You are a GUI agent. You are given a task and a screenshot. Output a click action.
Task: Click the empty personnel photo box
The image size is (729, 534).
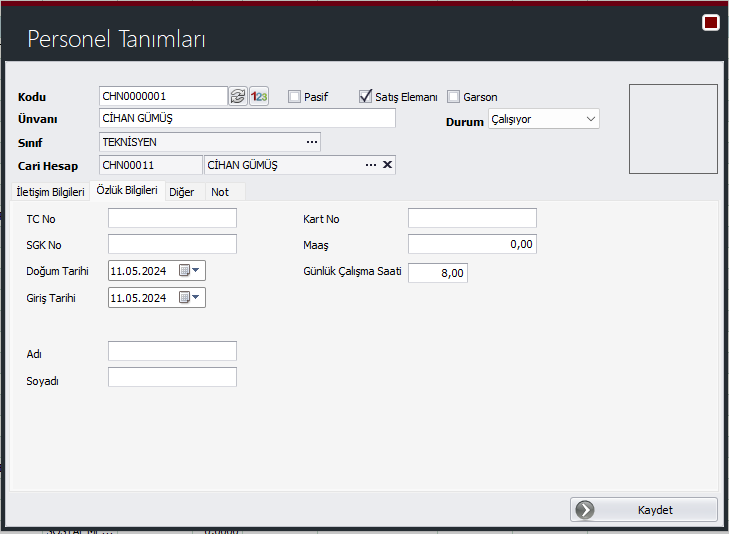coord(672,129)
